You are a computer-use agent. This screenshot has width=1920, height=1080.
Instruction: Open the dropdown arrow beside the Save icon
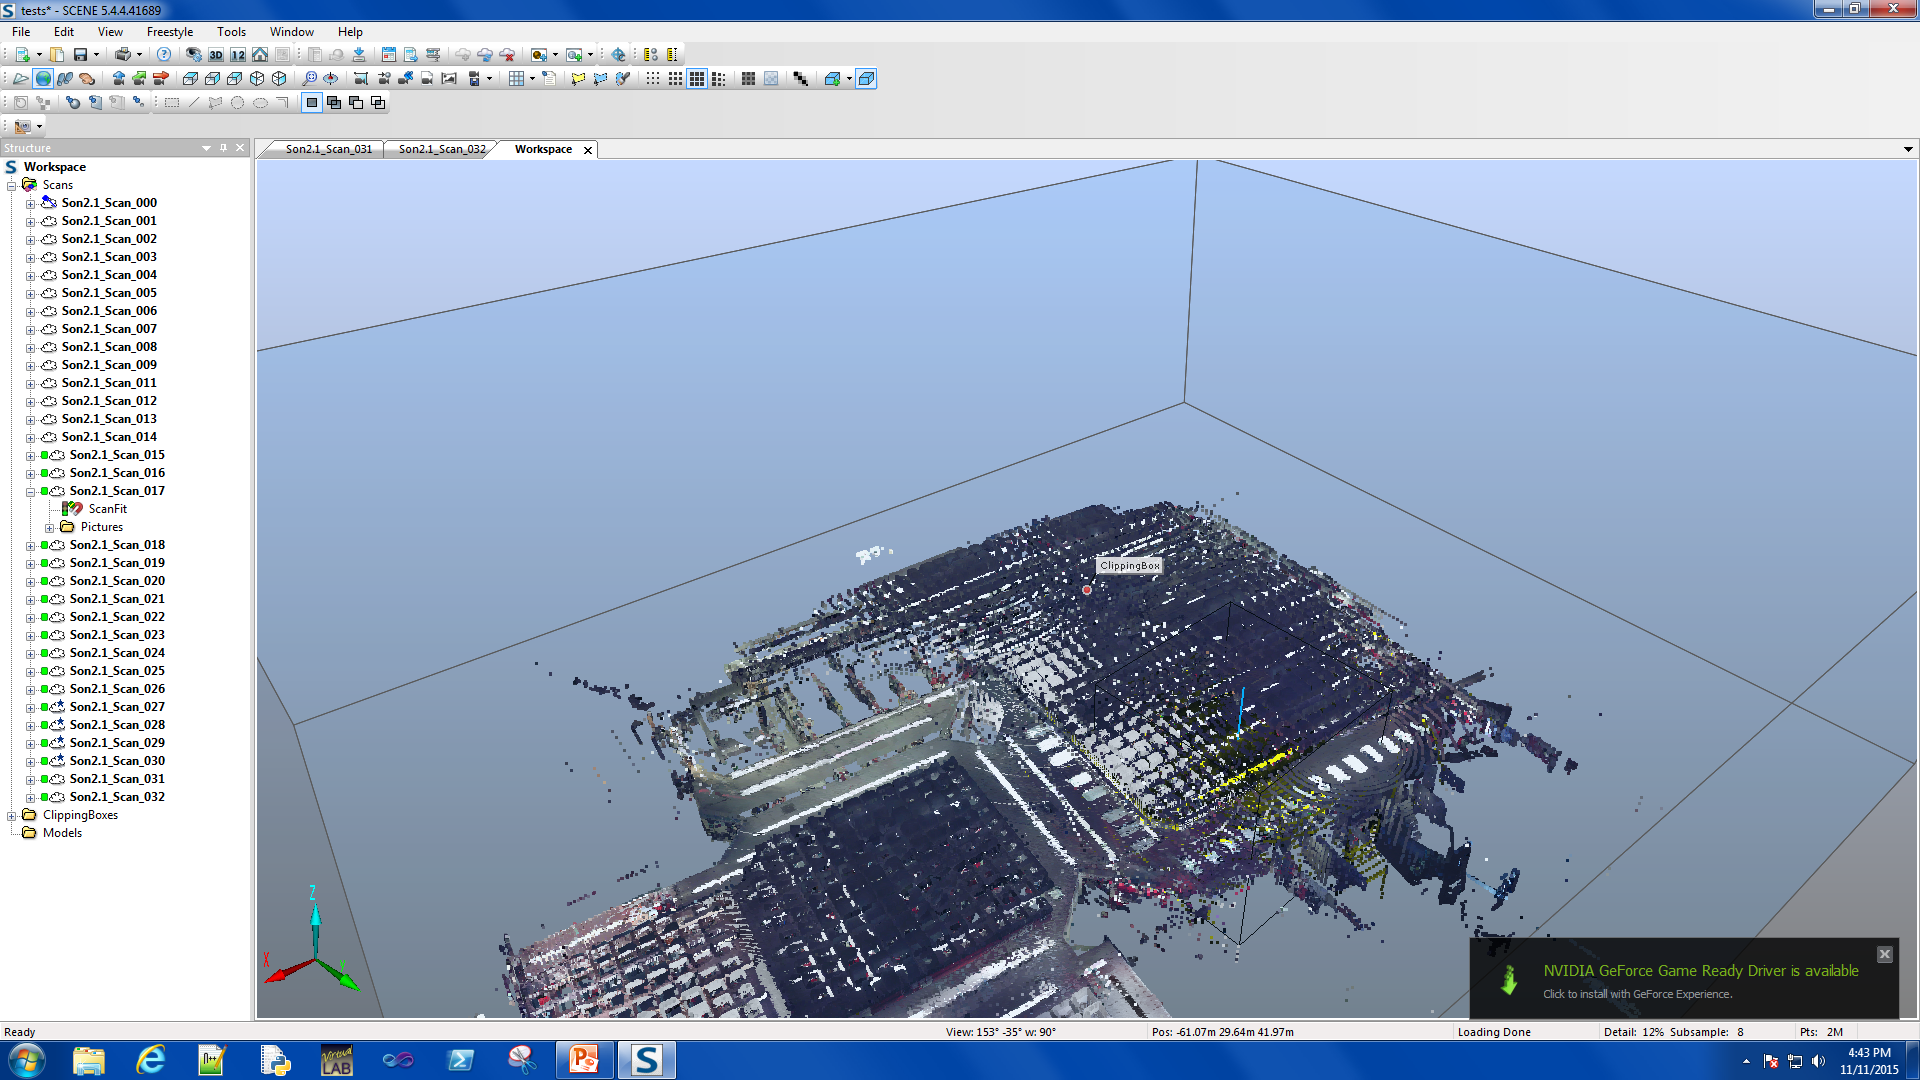(x=96, y=55)
